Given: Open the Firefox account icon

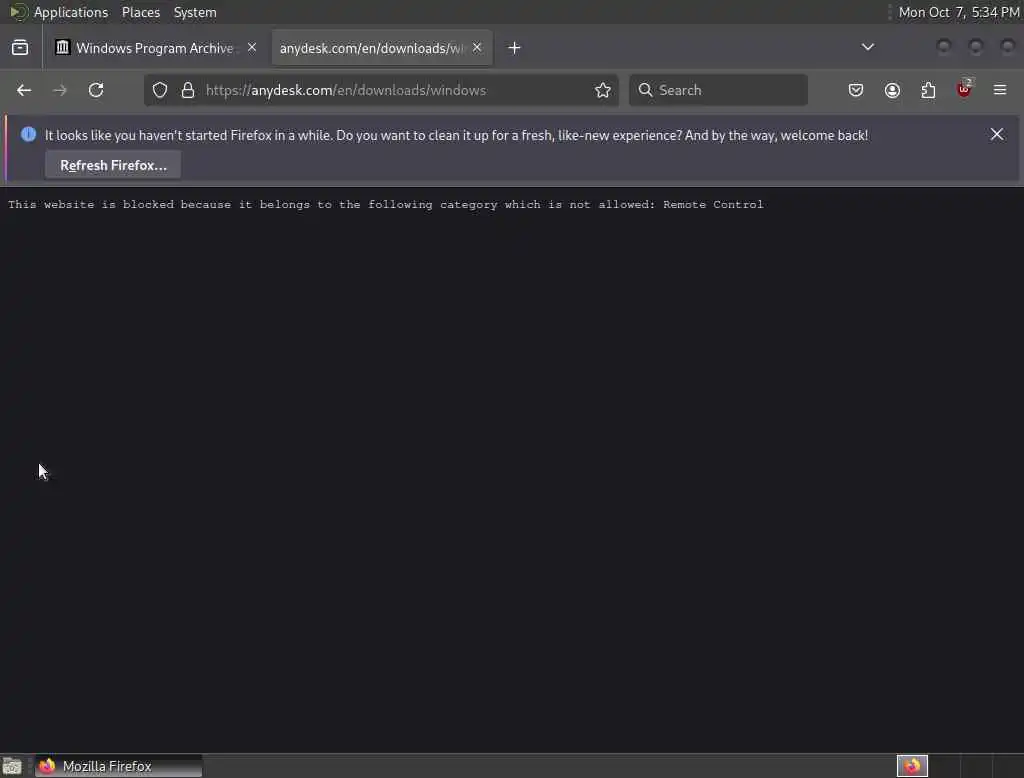Looking at the screenshot, I should [892, 90].
